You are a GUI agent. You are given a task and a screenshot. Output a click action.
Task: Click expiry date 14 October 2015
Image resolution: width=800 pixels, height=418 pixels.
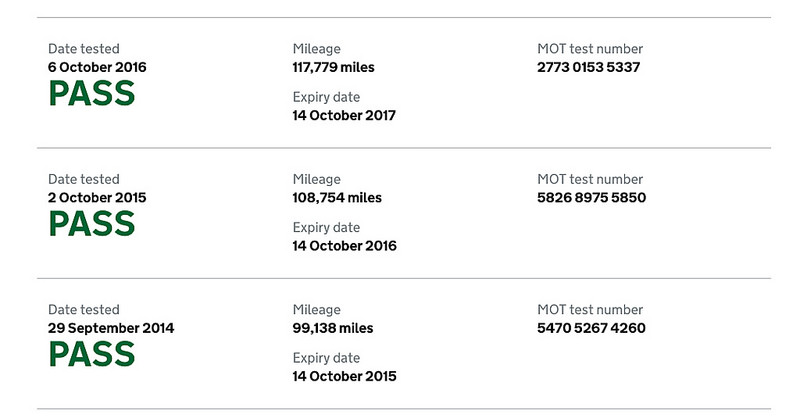[344, 376]
